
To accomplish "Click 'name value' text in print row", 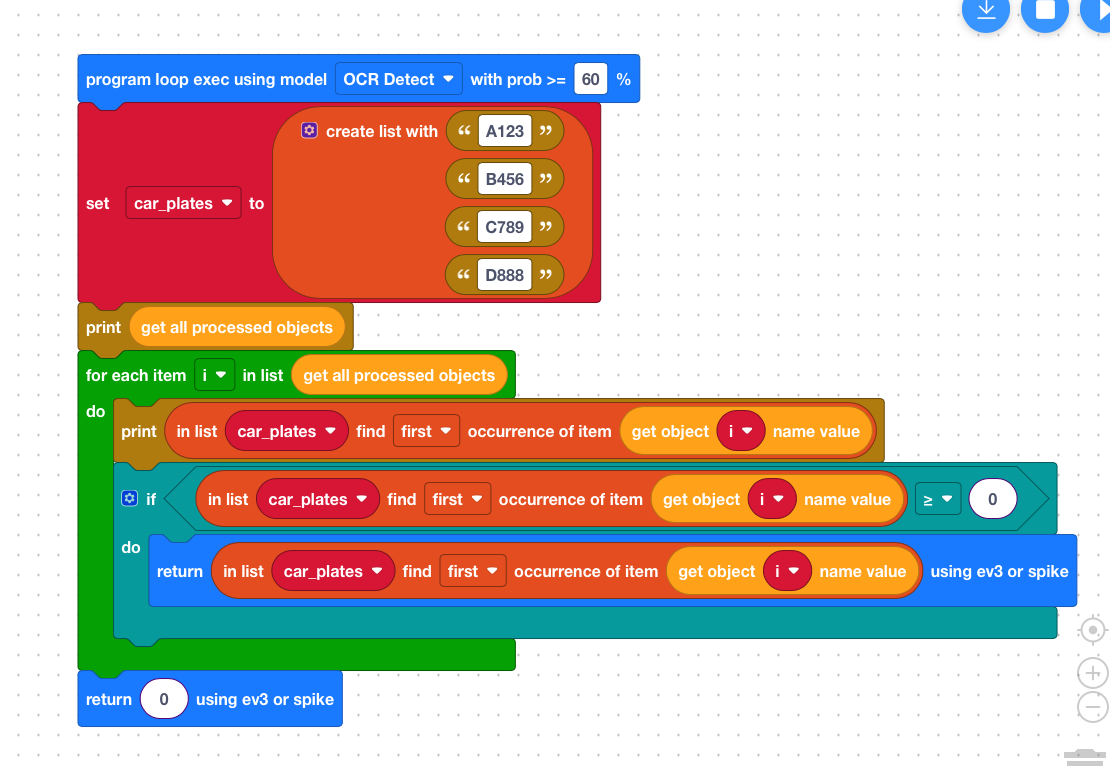I will pyautogui.click(x=816, y=431).
